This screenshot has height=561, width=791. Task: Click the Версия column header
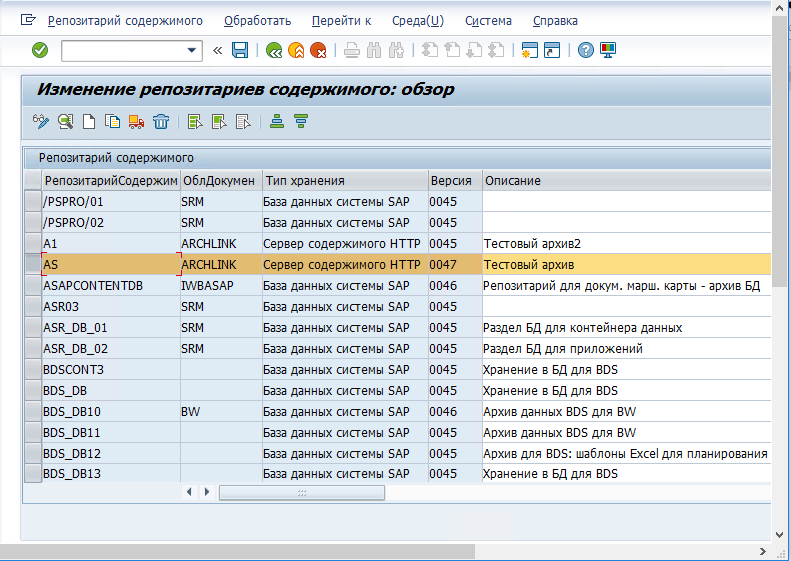coord(452,180)
